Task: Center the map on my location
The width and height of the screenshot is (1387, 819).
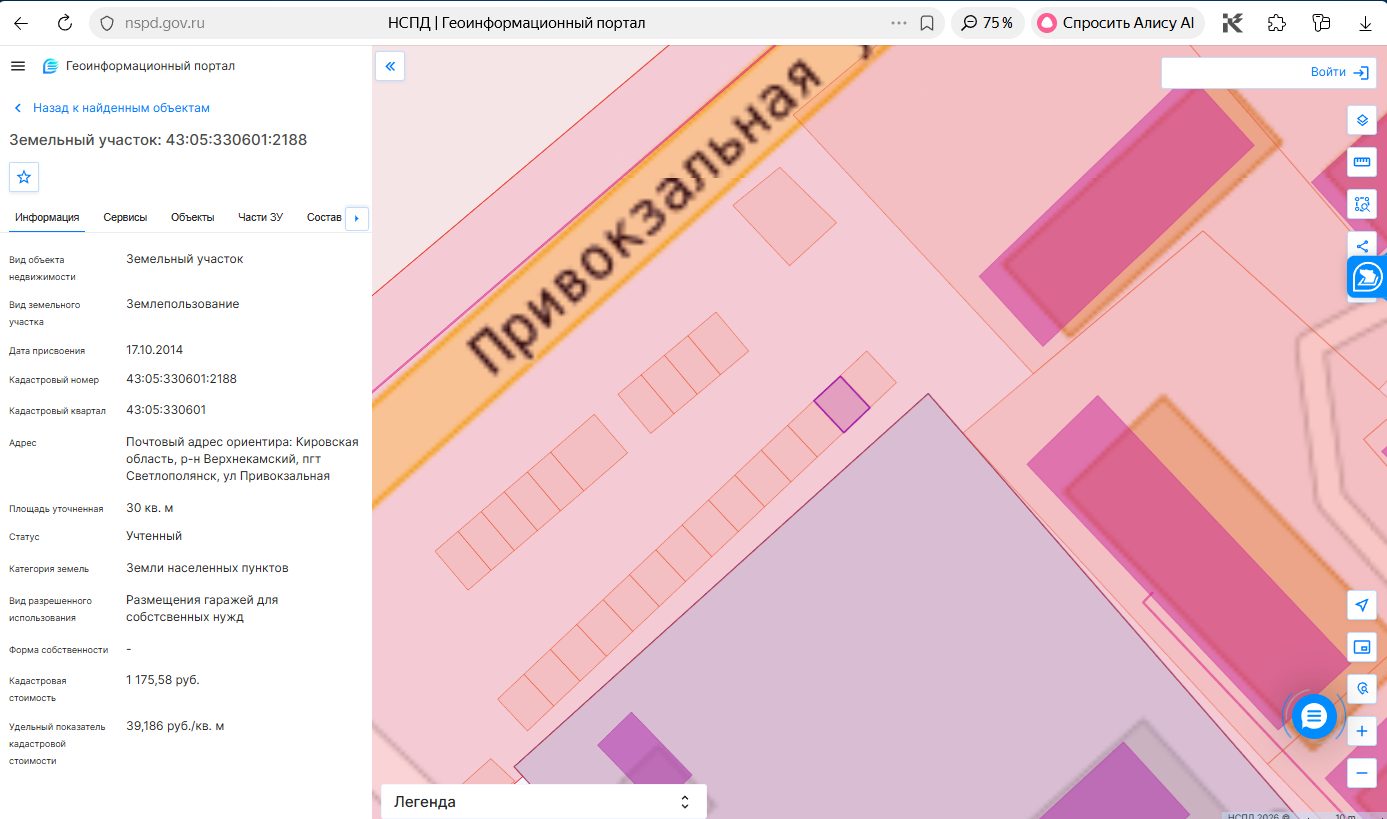Action: (1361, 605)
